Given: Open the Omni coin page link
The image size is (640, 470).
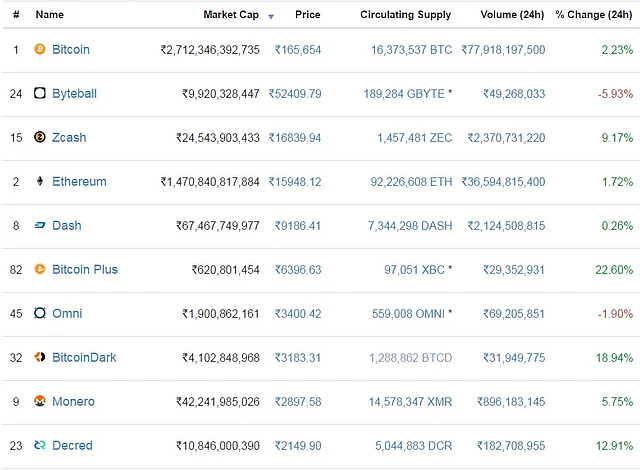Looking at the screenshot, I should [67, 313].
